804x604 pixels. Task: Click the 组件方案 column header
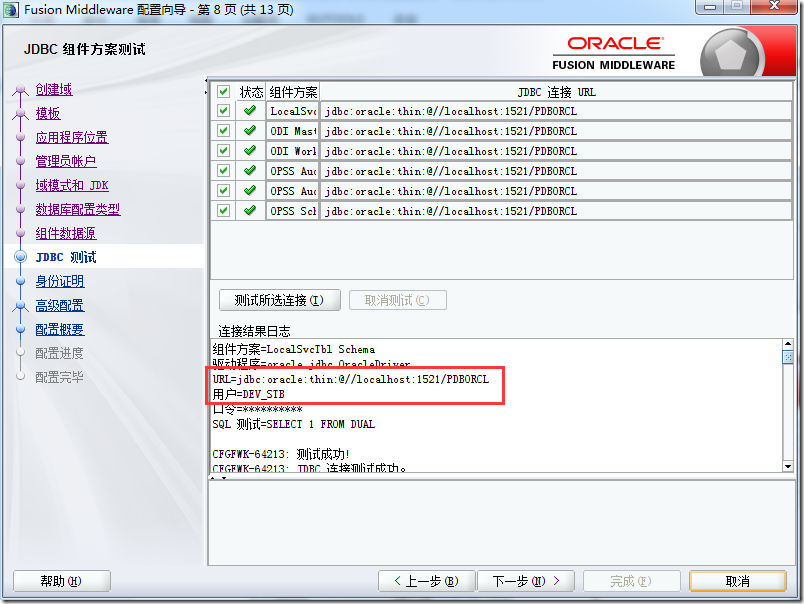point(293,92)
